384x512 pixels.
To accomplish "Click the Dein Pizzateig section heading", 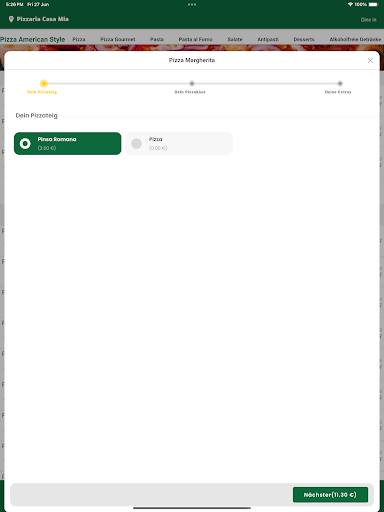I will [x=37, y=115].
